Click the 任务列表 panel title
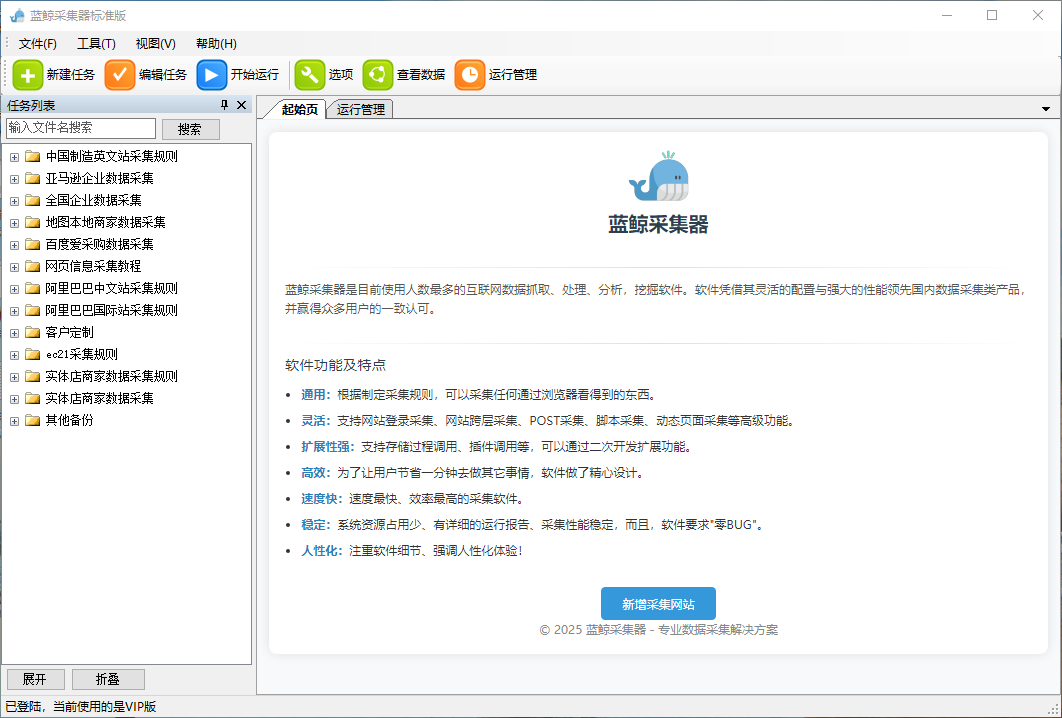The width and height of the screenshot is (1062, 718). point(31,105)
